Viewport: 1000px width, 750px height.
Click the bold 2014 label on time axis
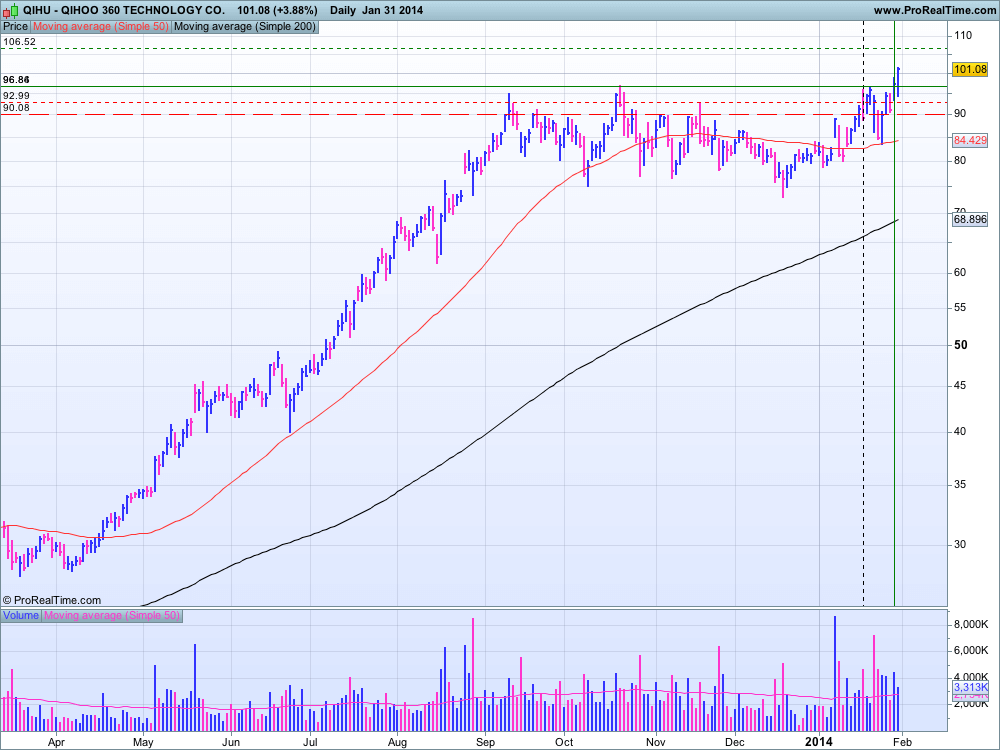coord(819,742)
